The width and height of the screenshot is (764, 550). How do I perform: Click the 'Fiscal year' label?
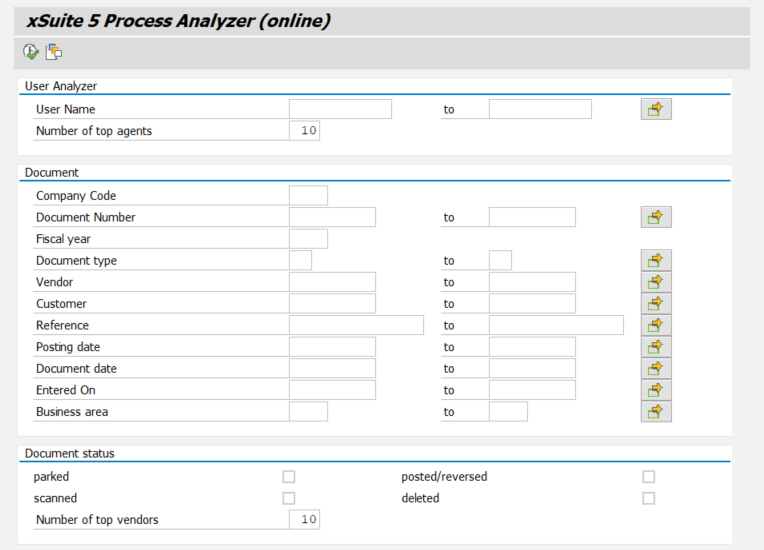click(63, 239)
